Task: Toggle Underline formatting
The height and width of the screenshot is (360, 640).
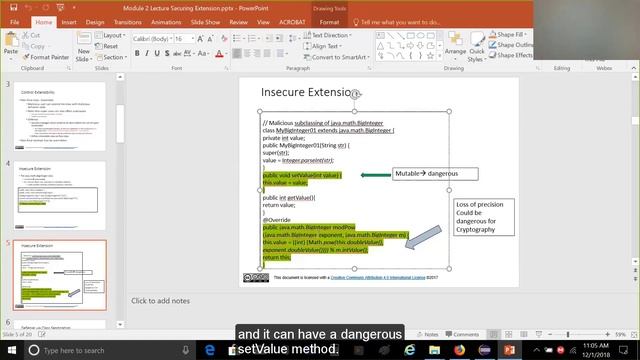Action: [x=157, y=53]
